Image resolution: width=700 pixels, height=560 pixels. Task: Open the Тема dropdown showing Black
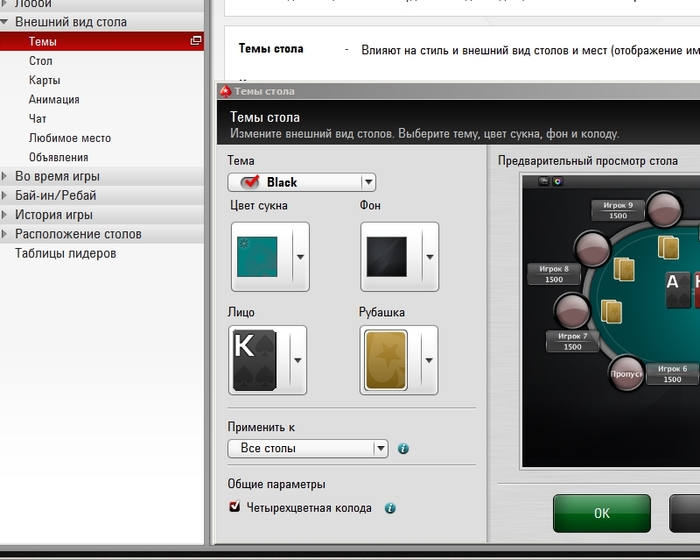302,182
